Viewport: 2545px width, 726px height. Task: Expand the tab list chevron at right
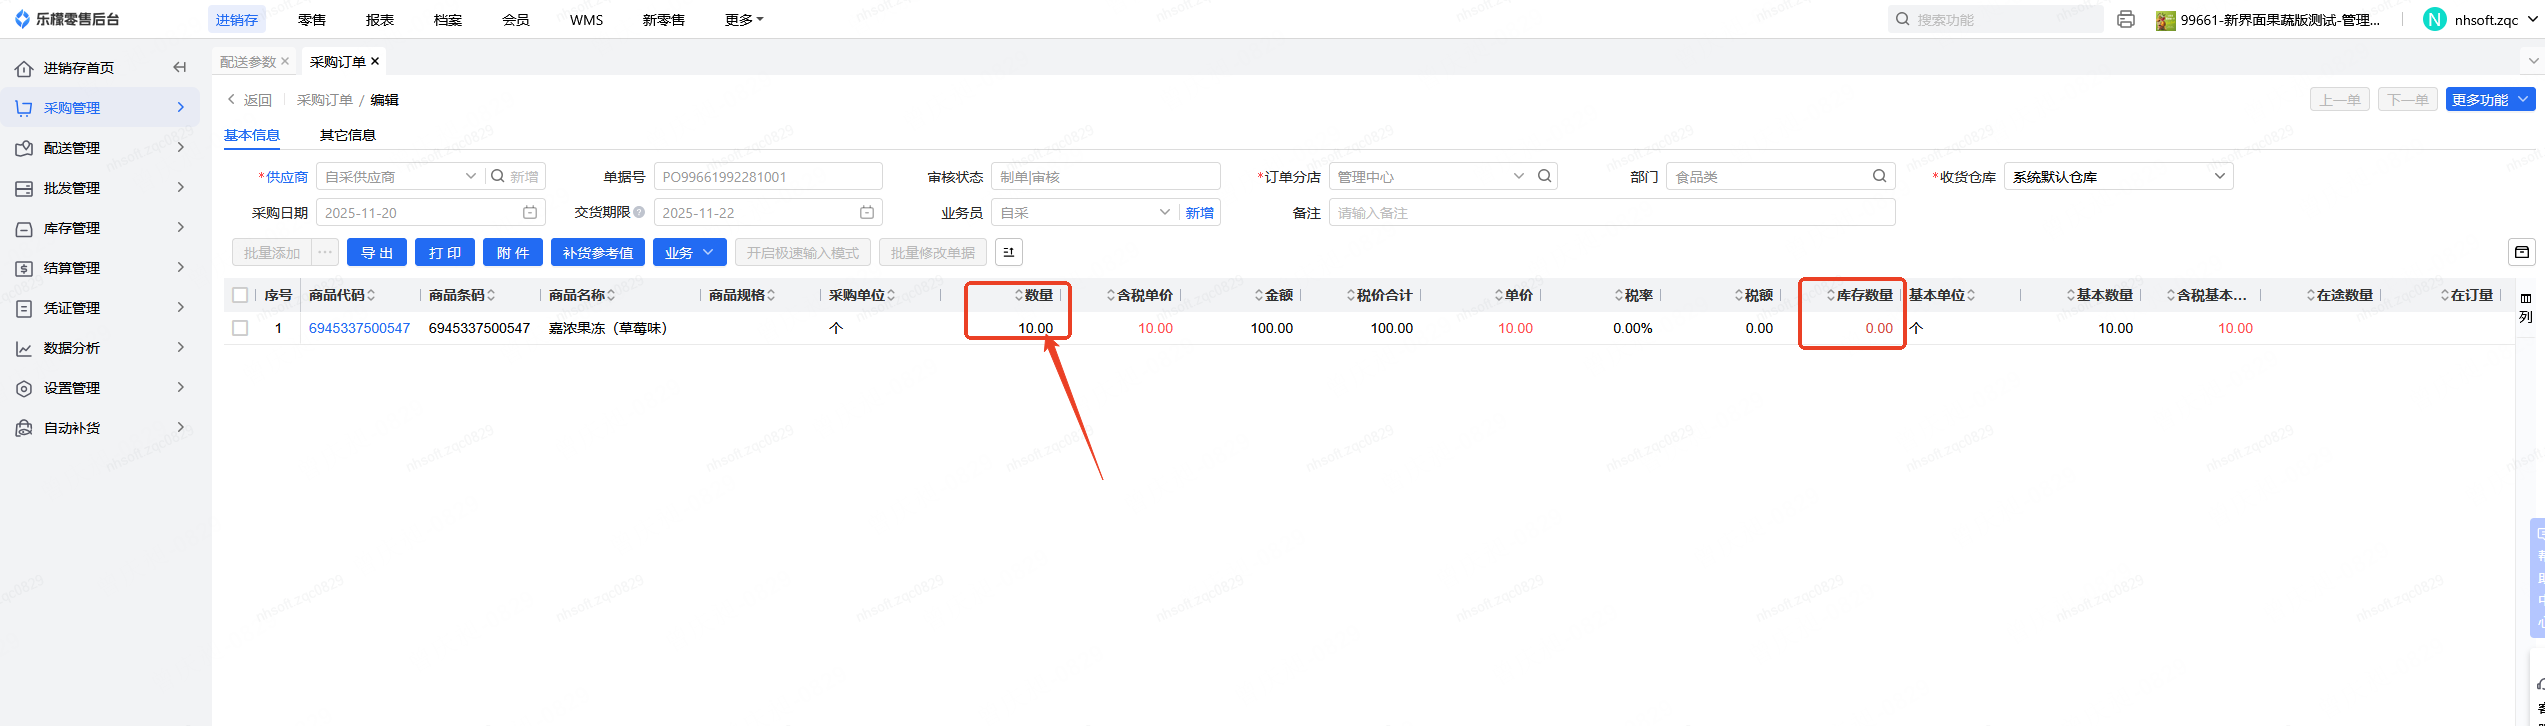2534,61
